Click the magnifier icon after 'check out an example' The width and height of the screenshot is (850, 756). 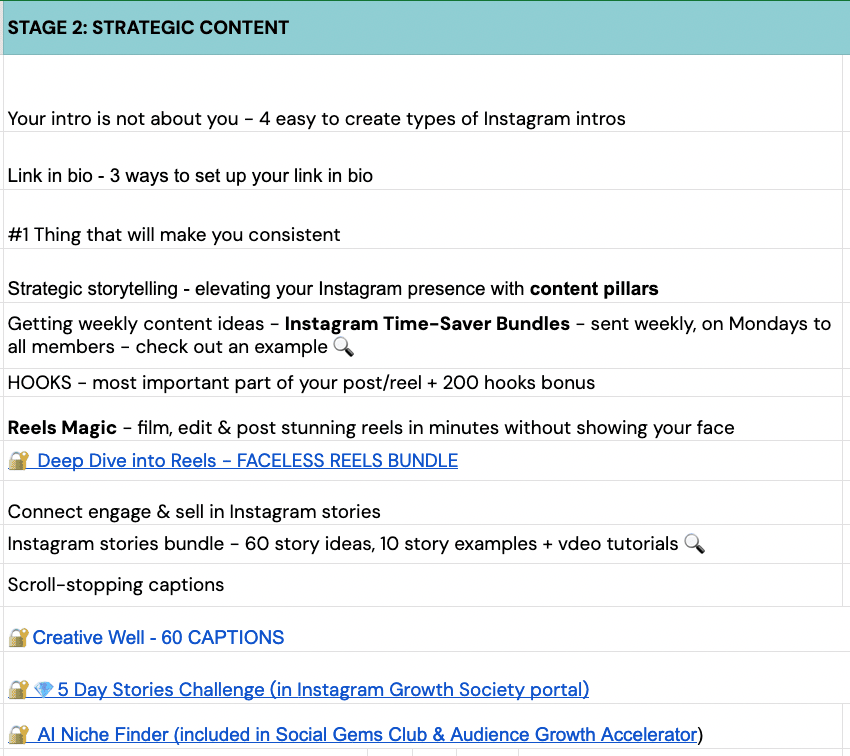[343, 347]
